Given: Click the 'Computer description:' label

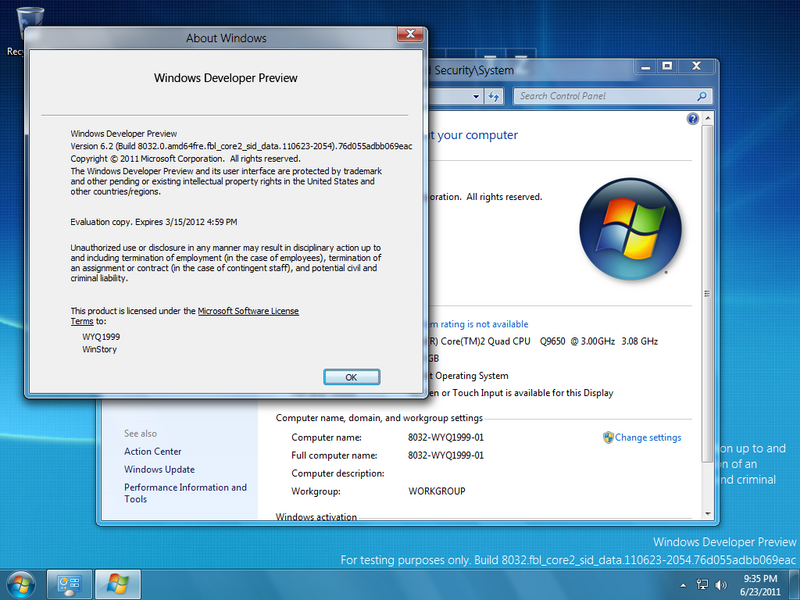Looking at the screenshot, I should 338,473.
